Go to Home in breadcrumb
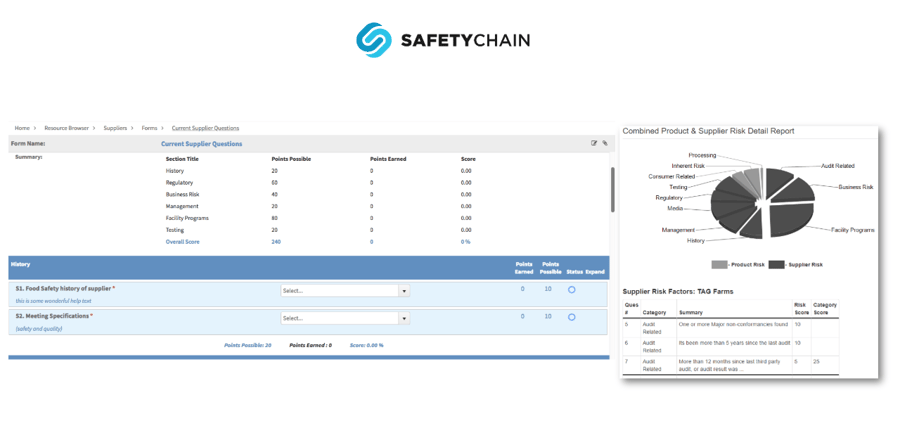The width and height of the screenshot is (900, 437). pos(22,128)
